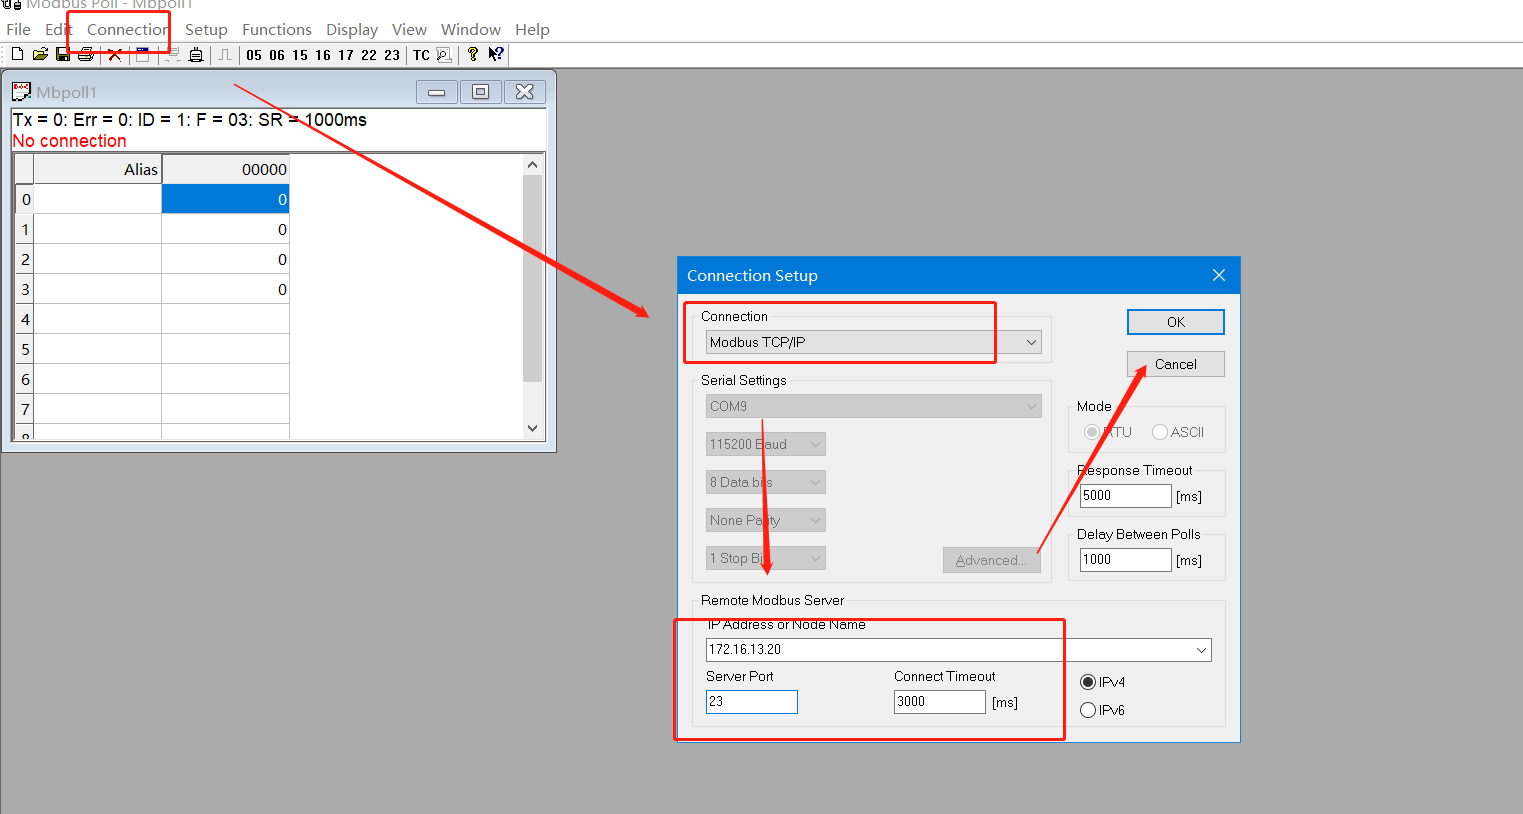Open the Setup menu
The height and width of the screenshot is (814, 1523).
[x=206, y=30]
